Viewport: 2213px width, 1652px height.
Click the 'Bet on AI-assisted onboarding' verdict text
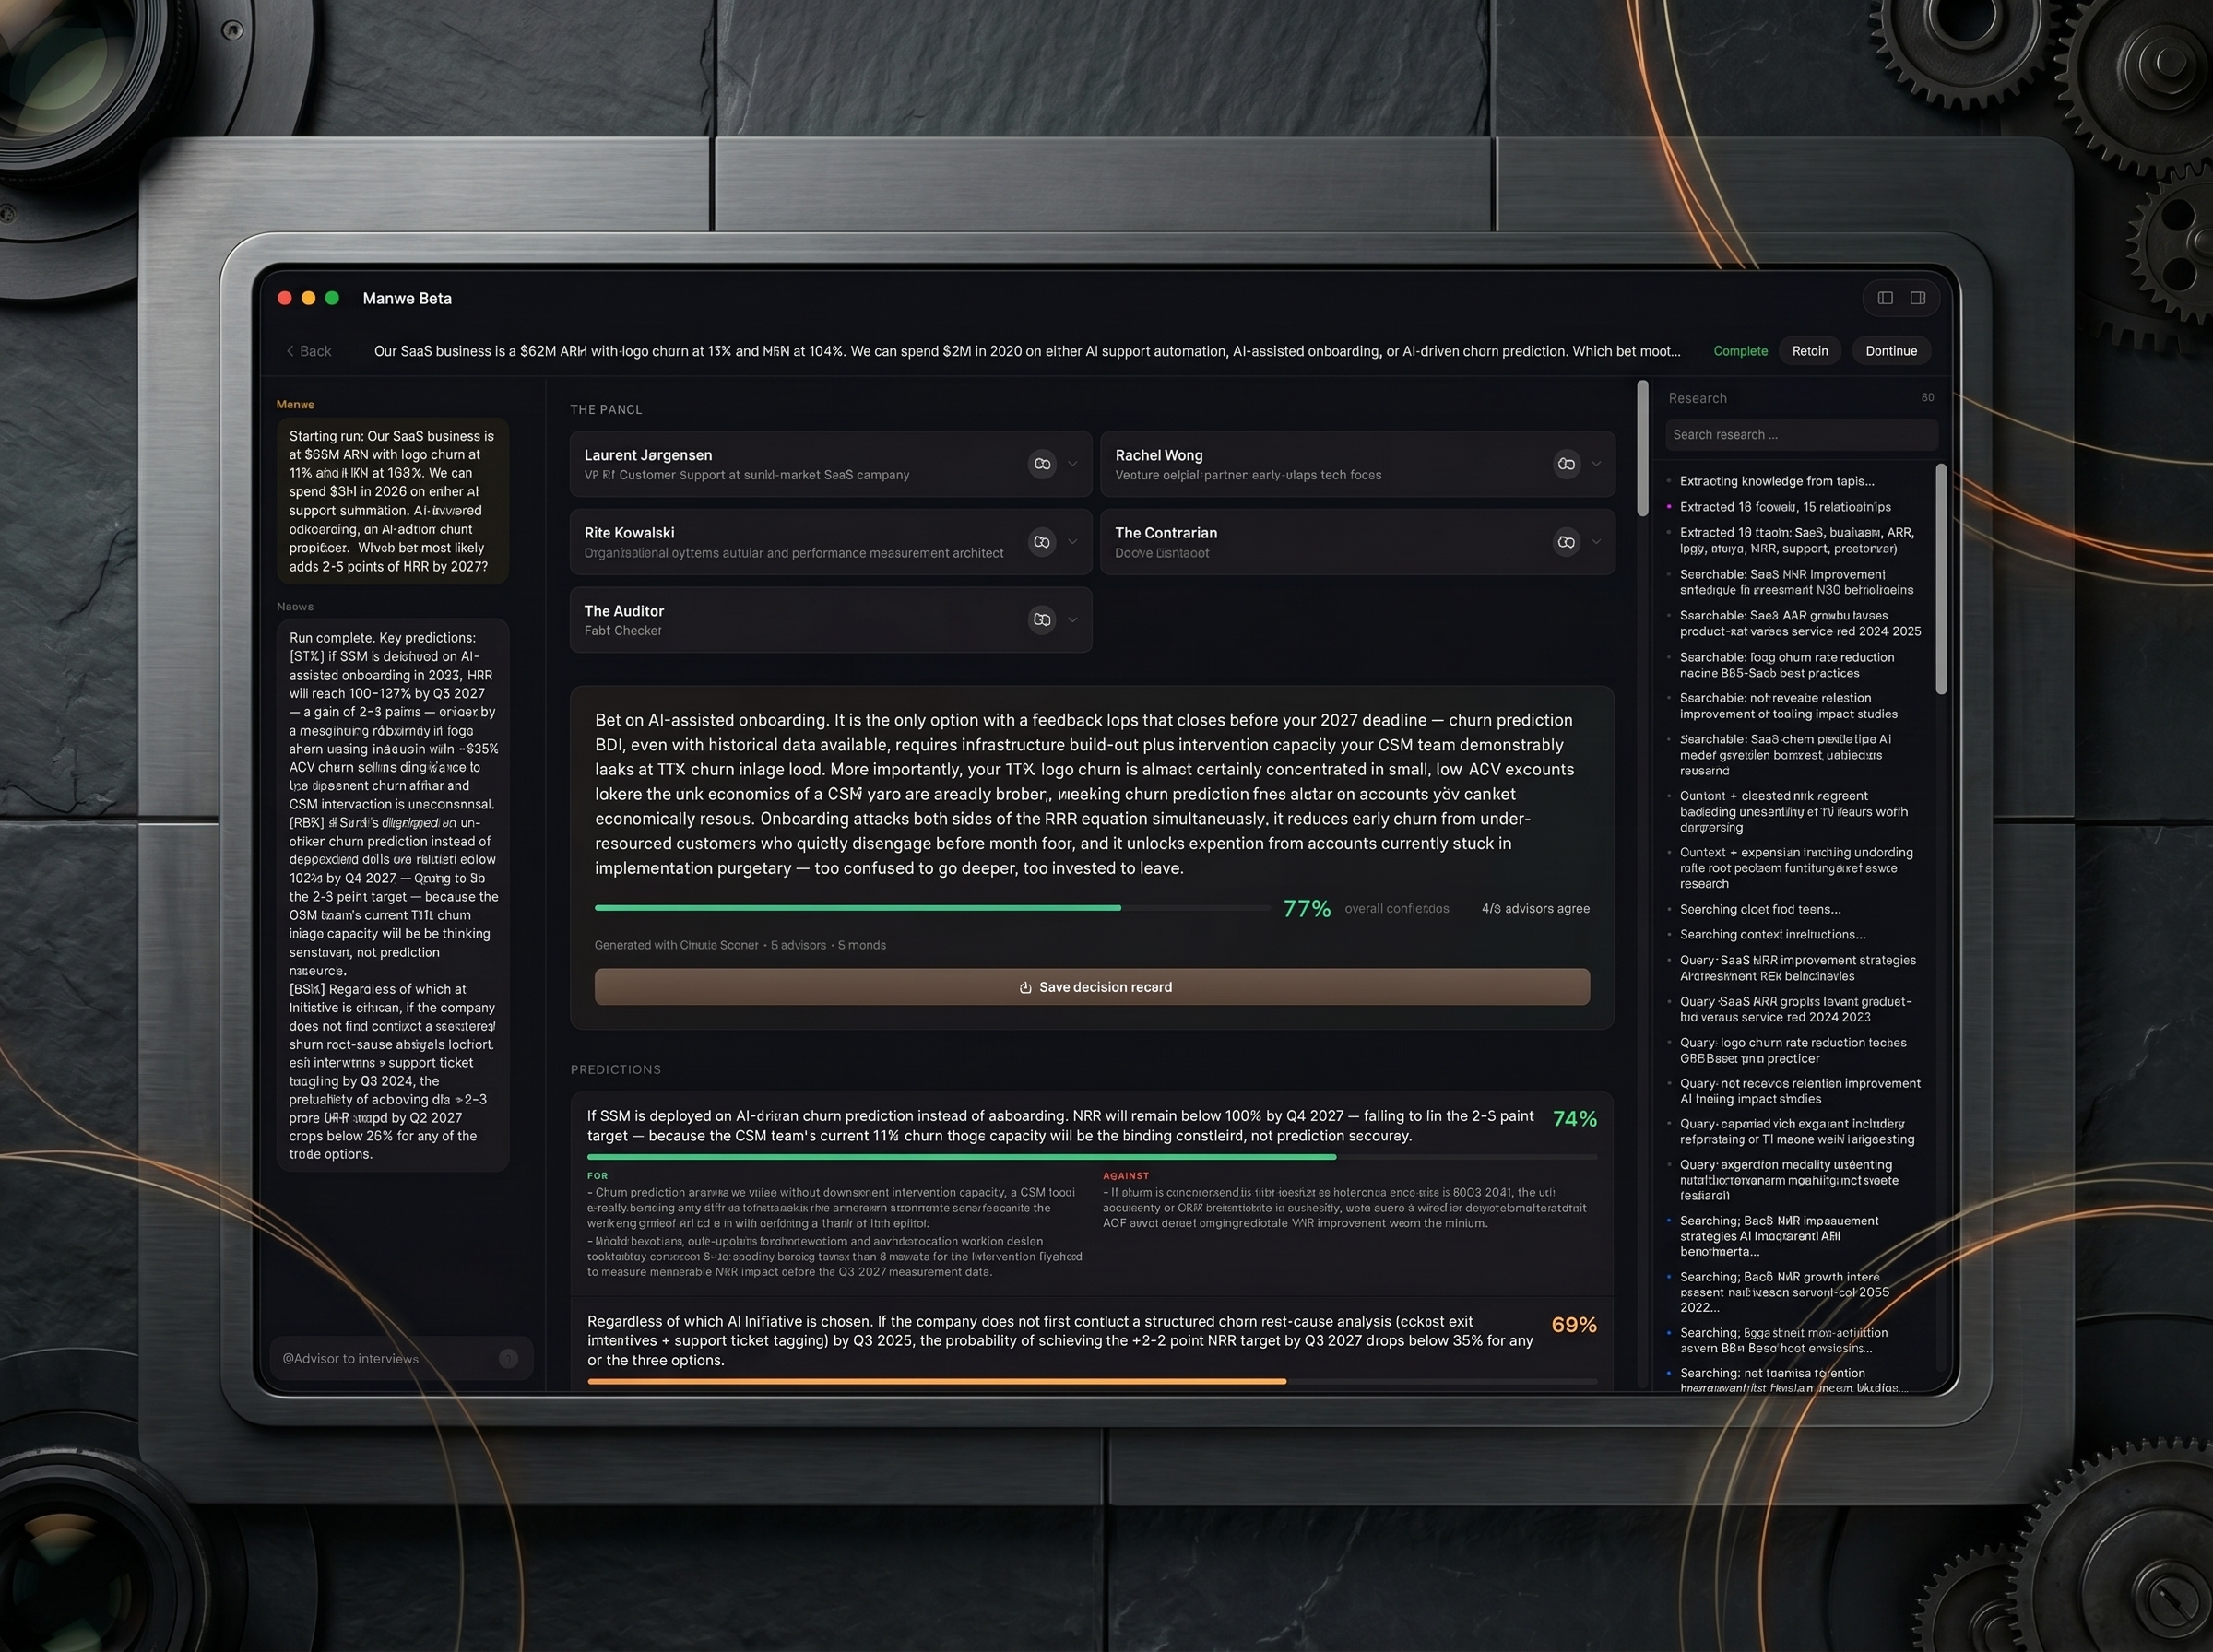(1086, 794)
